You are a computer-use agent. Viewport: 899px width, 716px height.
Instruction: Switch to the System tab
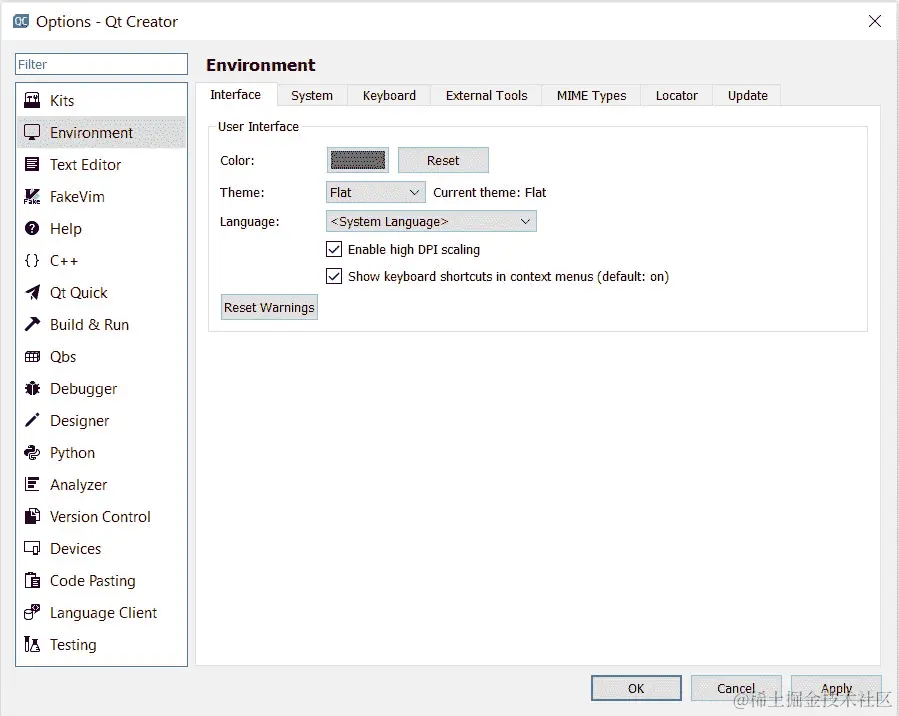point(312,96)
